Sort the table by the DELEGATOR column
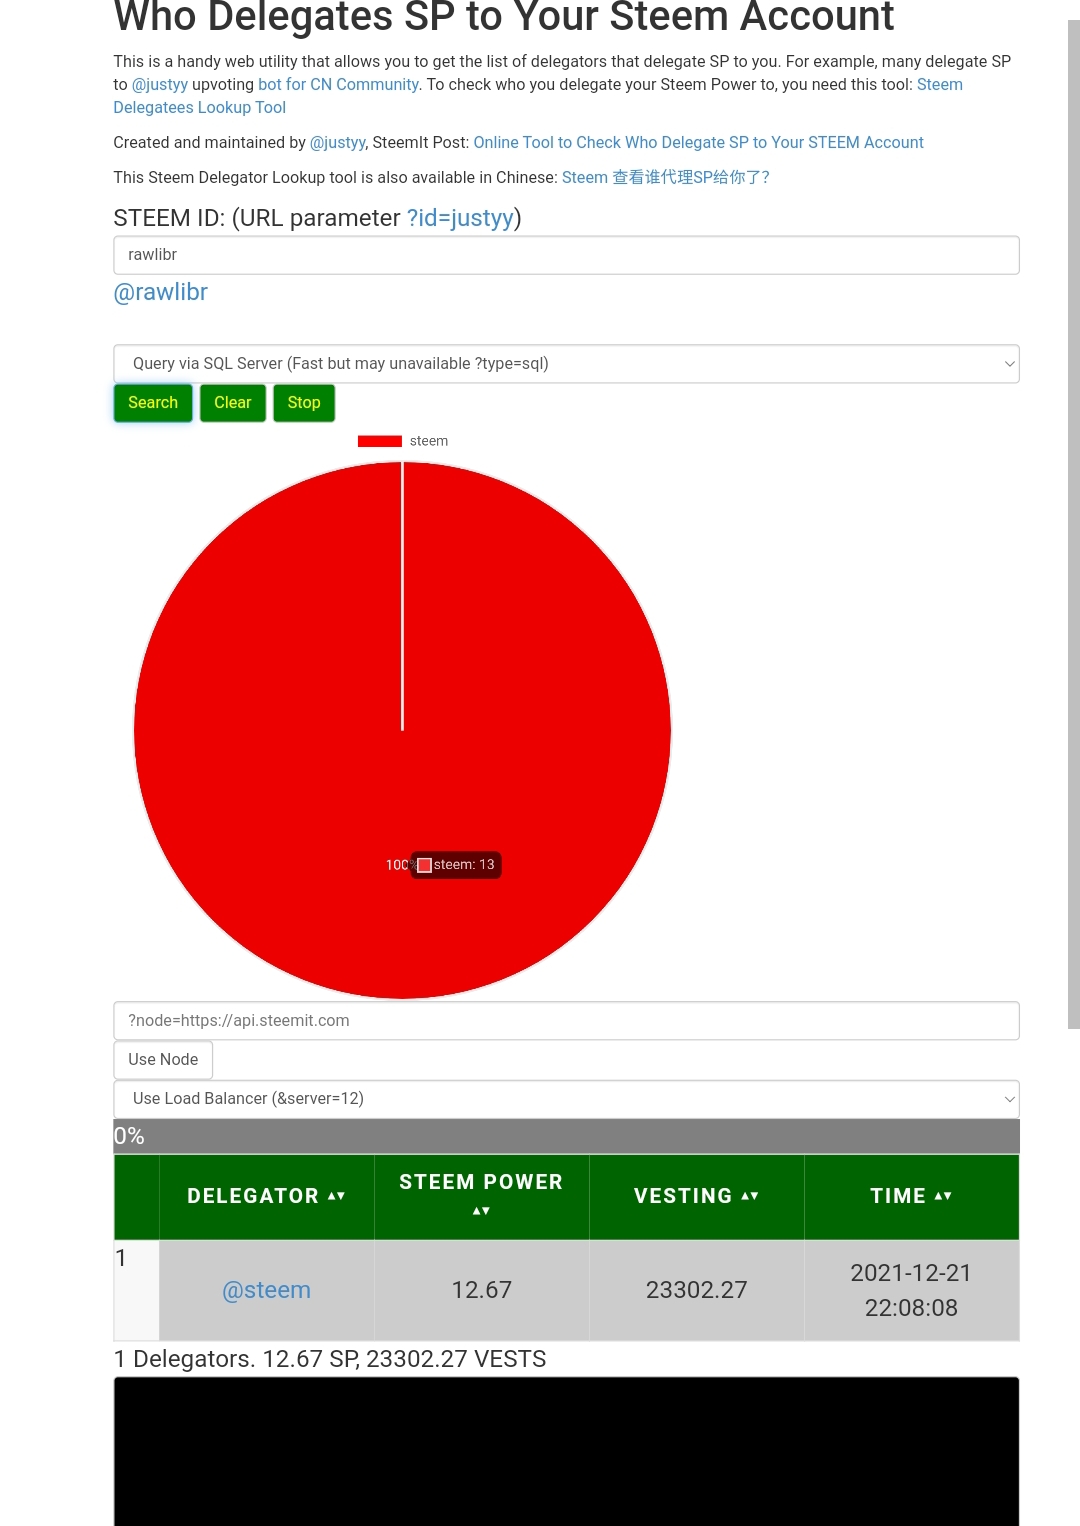Image resolution: width=1080 pixels, height=1526 pixels. tap(266, 1196)
